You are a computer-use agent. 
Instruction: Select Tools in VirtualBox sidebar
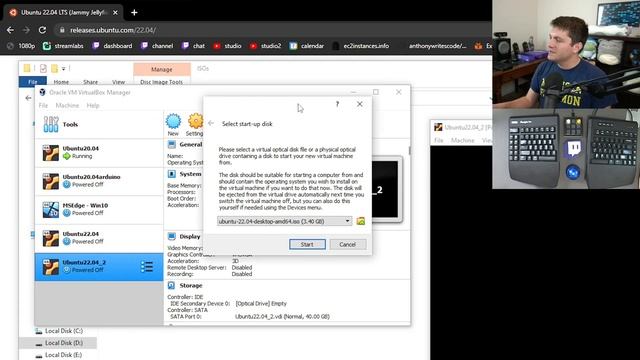point(99,124)
